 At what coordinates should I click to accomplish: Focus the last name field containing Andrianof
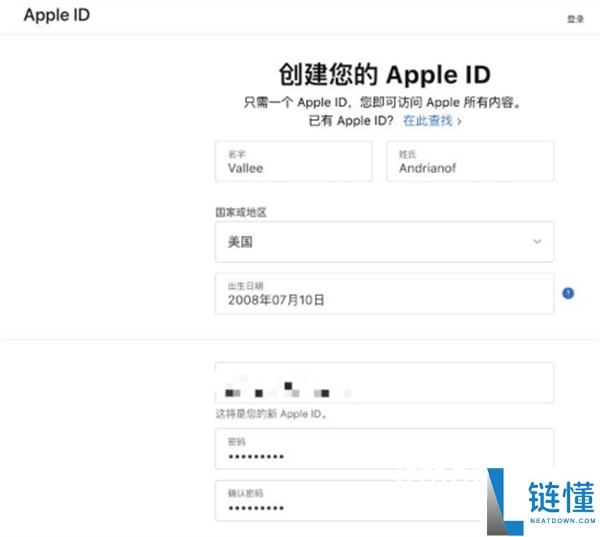[x=470, y=161]
